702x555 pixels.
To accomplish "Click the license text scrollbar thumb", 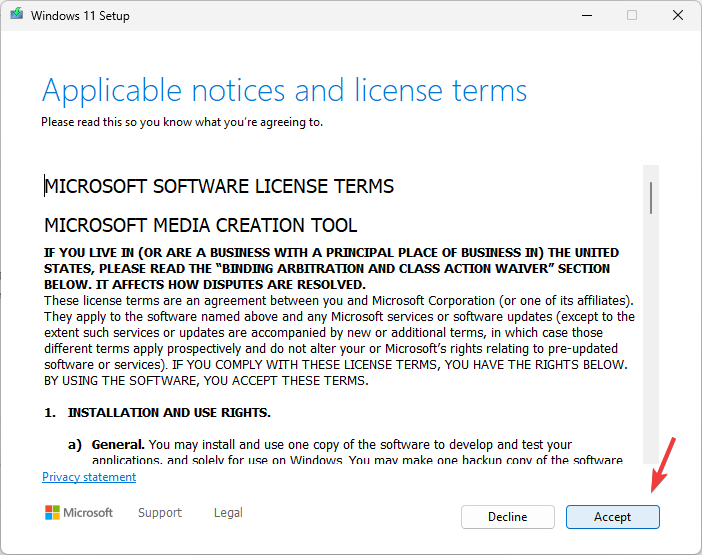I will 651,198.
